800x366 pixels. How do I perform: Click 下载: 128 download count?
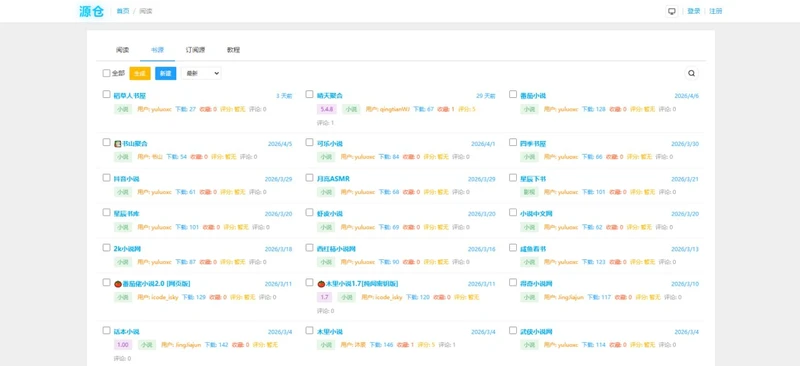tap(593, 109)
